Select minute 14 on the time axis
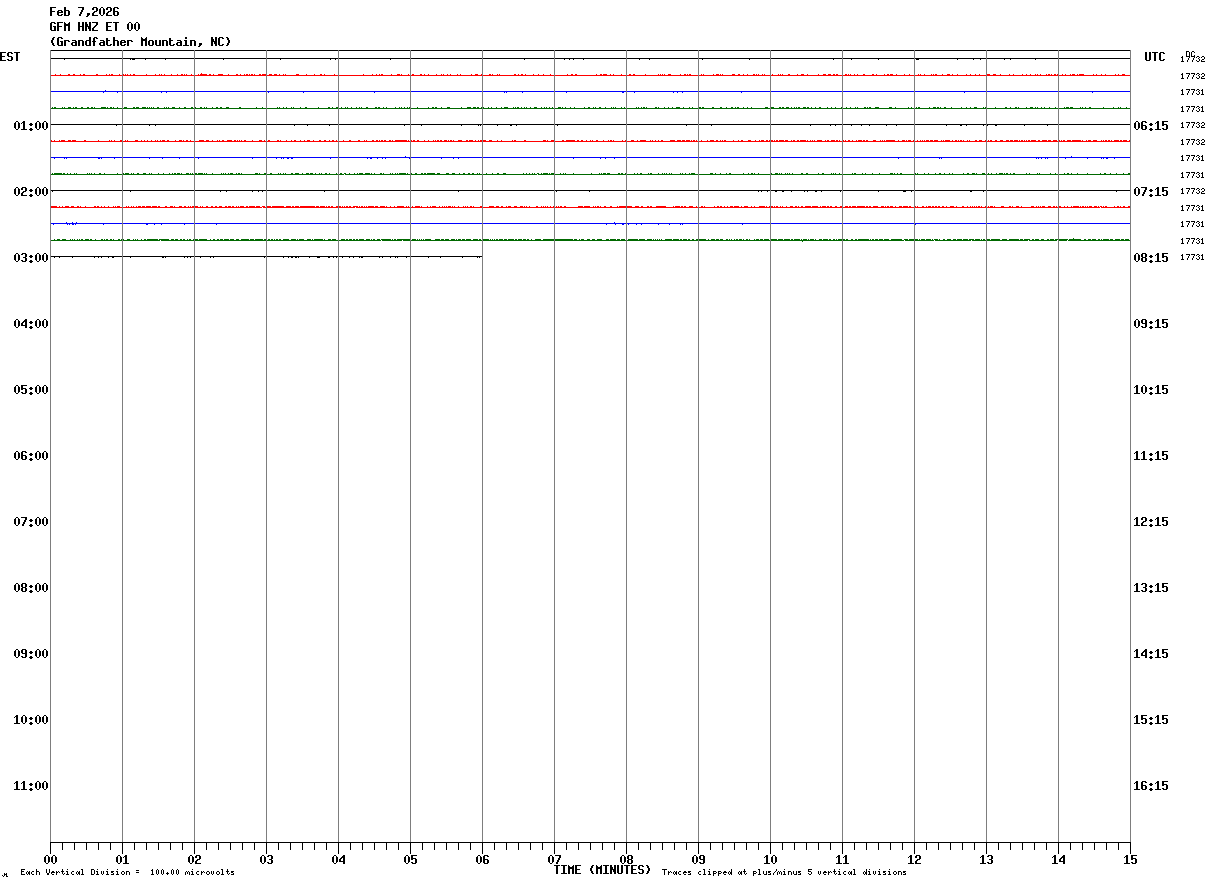The image size is (1210, 886). click(x=1058, y=859)
